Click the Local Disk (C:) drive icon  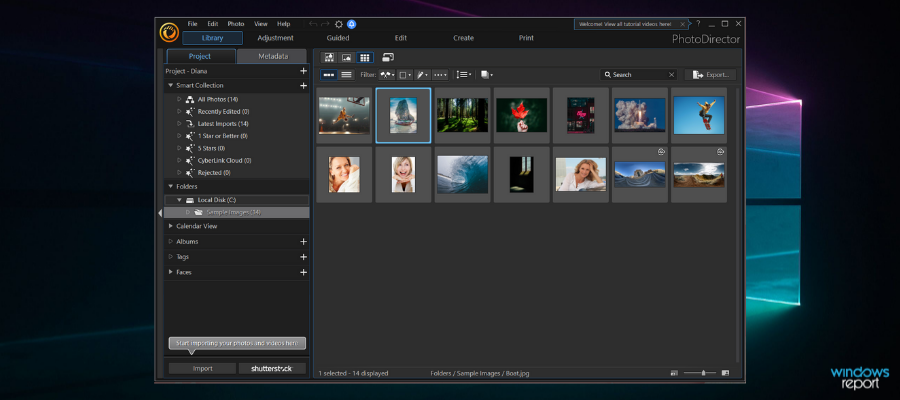tap(190, 200)
